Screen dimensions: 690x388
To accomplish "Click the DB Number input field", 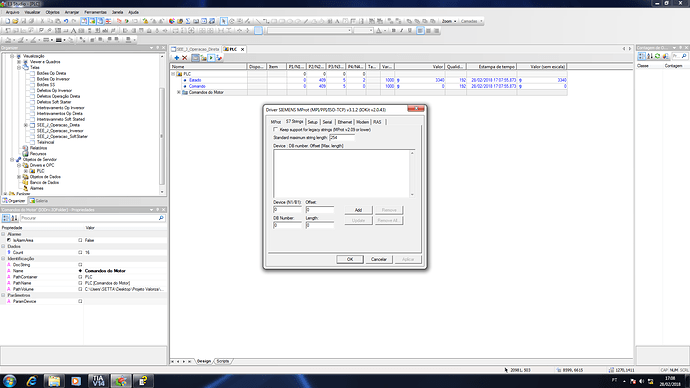I will (287, 225).
